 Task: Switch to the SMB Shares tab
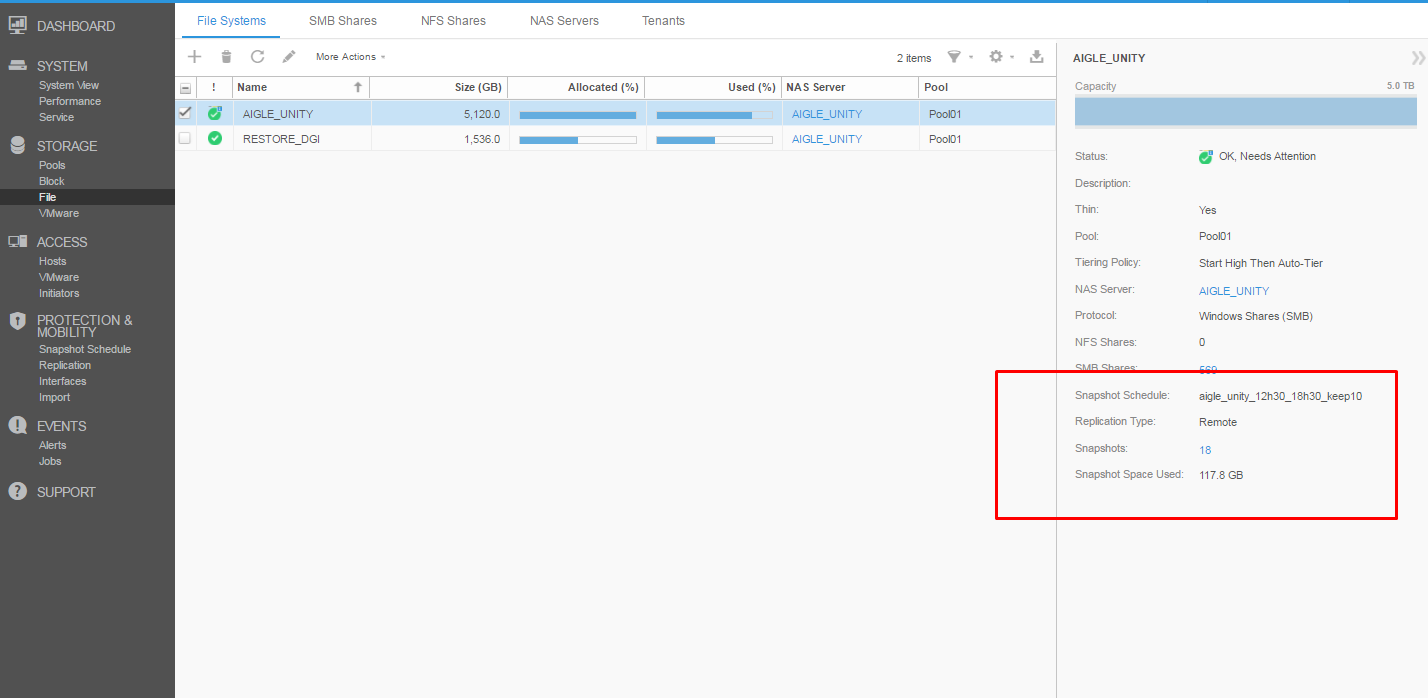pyautogui.click(x=343, y=20)
